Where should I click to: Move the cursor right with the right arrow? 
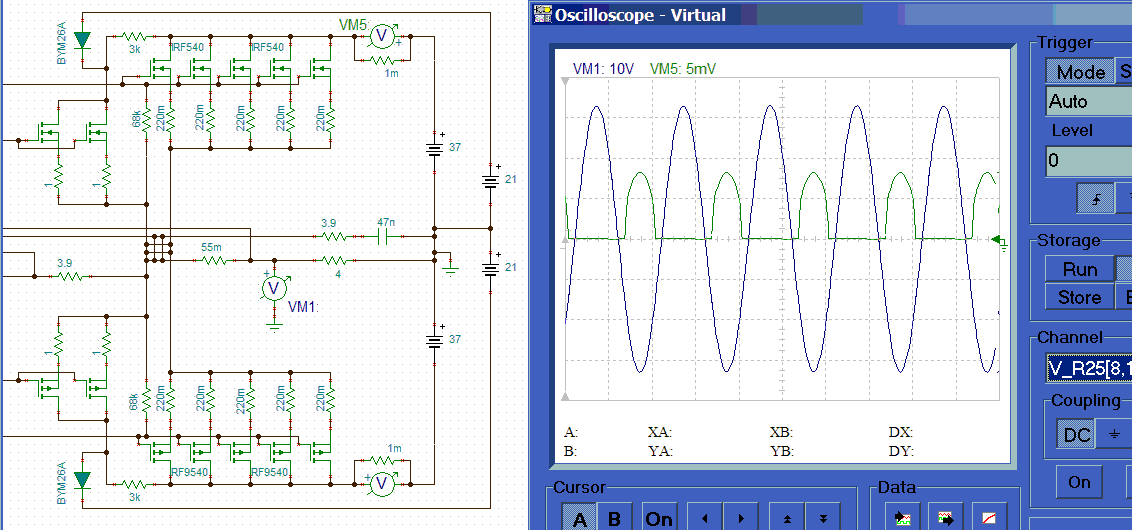(x=741, y=518)
